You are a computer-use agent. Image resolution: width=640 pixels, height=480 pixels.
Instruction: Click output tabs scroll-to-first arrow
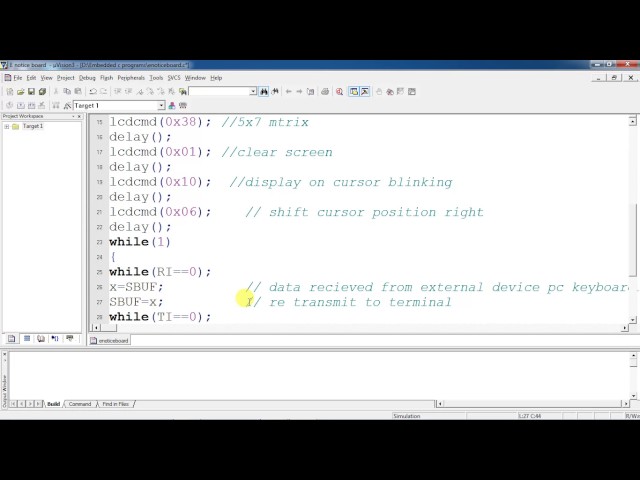[13, 404]
